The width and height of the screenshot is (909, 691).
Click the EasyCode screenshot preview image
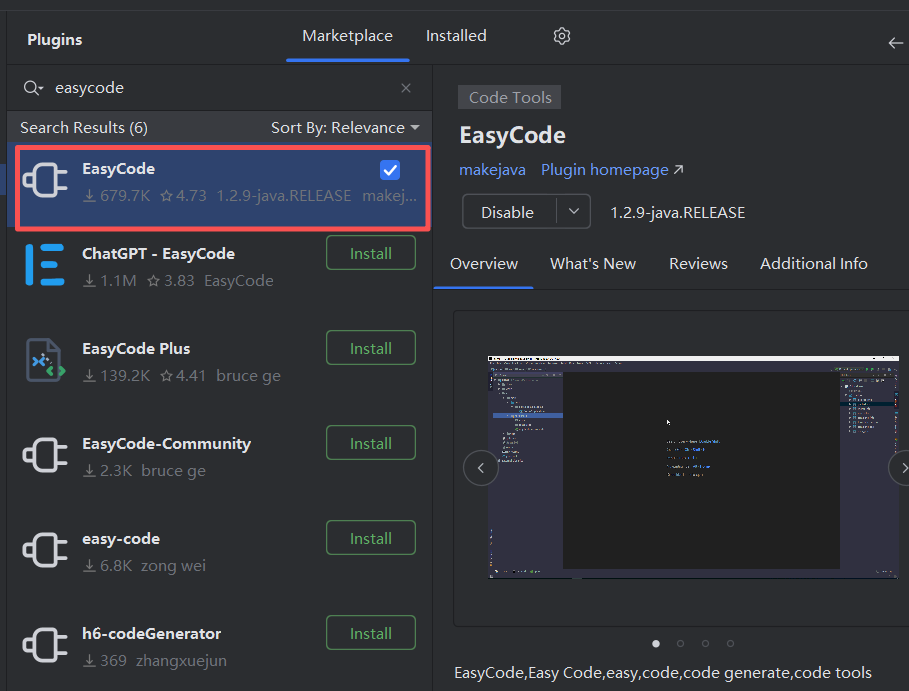[x=693, y=467]
